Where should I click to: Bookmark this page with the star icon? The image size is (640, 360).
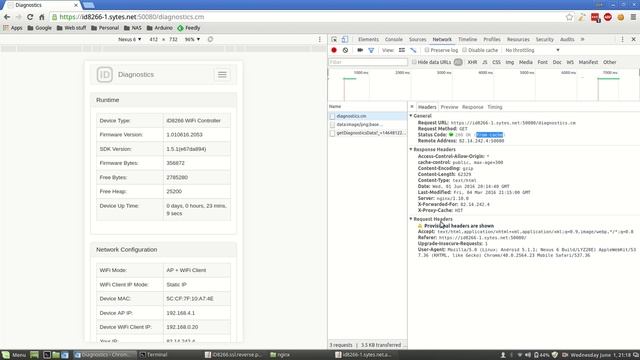[x=569, y=17]
